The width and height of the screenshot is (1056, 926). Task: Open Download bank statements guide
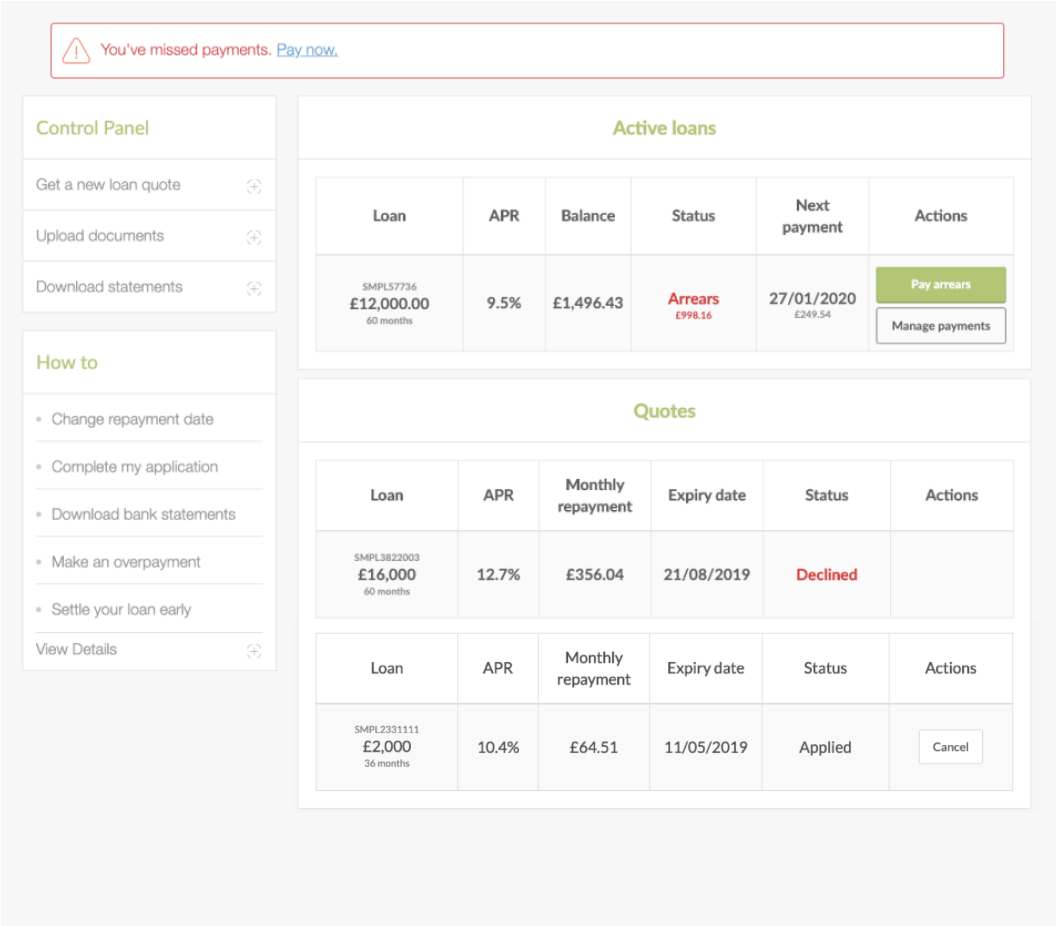pyautogui.click(x=143, y=515)
